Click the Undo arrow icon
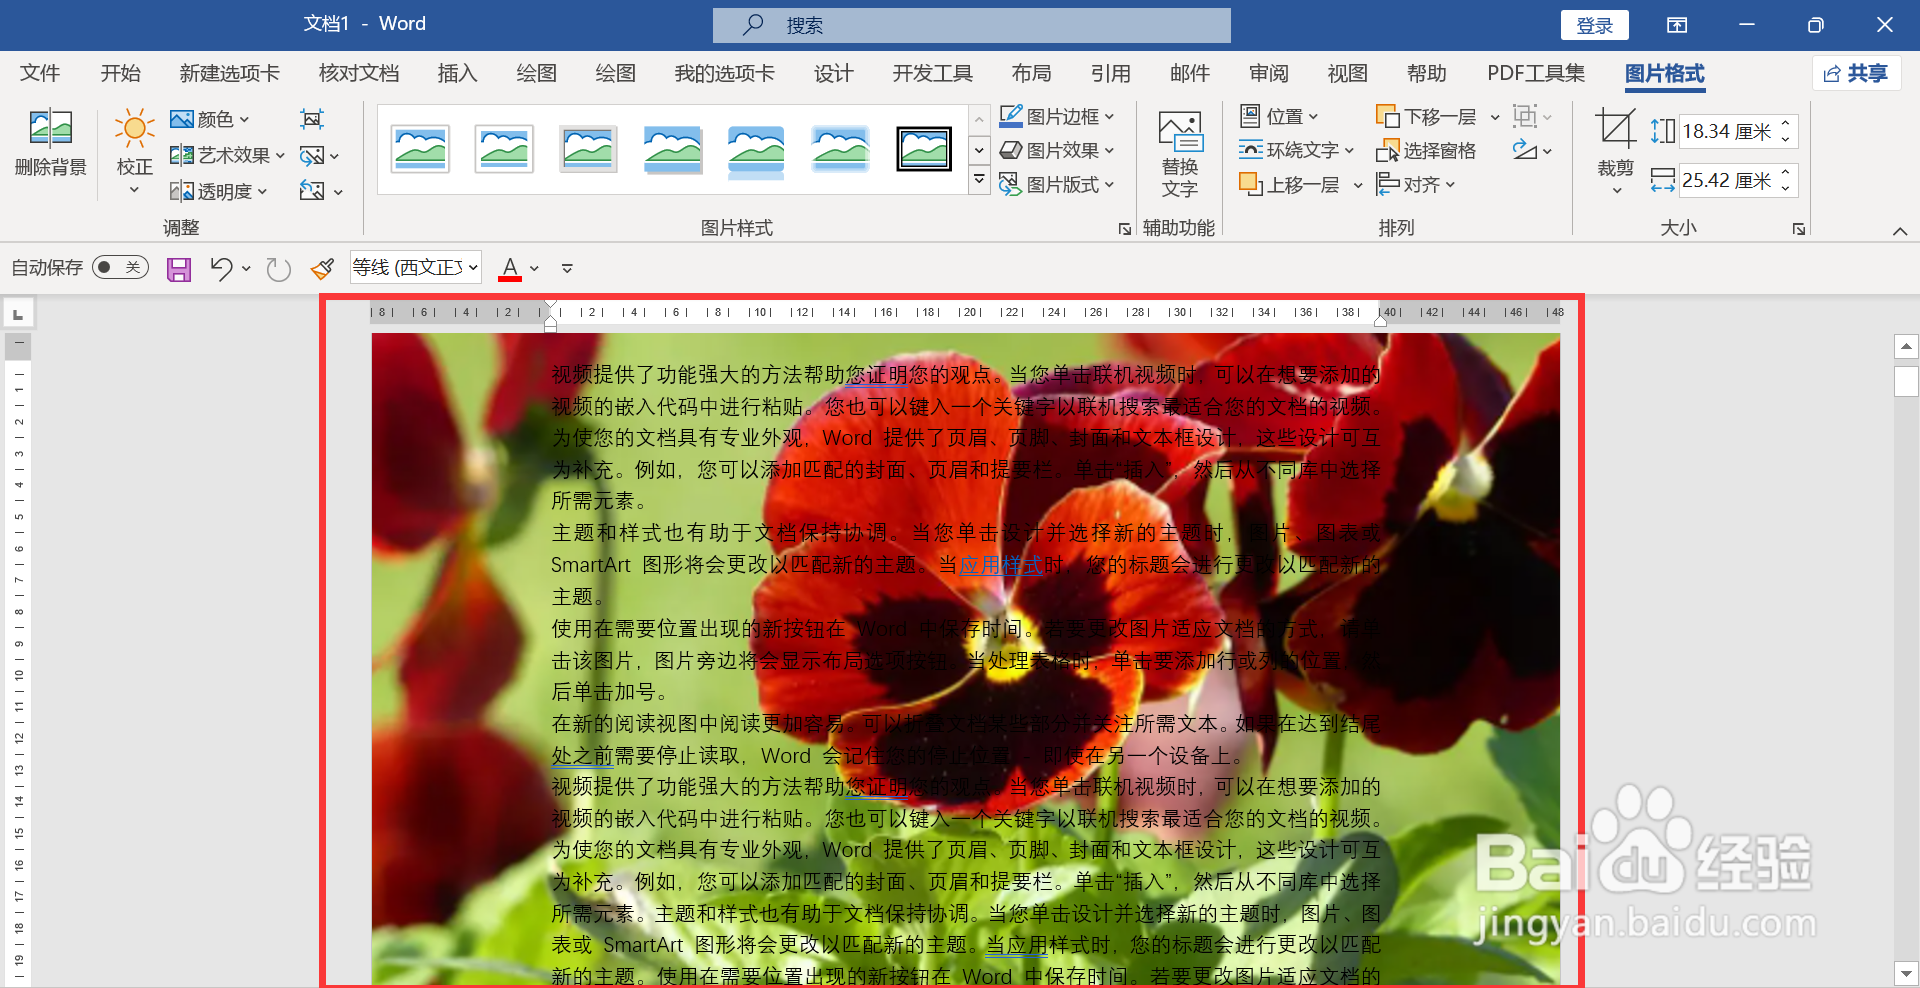 (221, 268)
